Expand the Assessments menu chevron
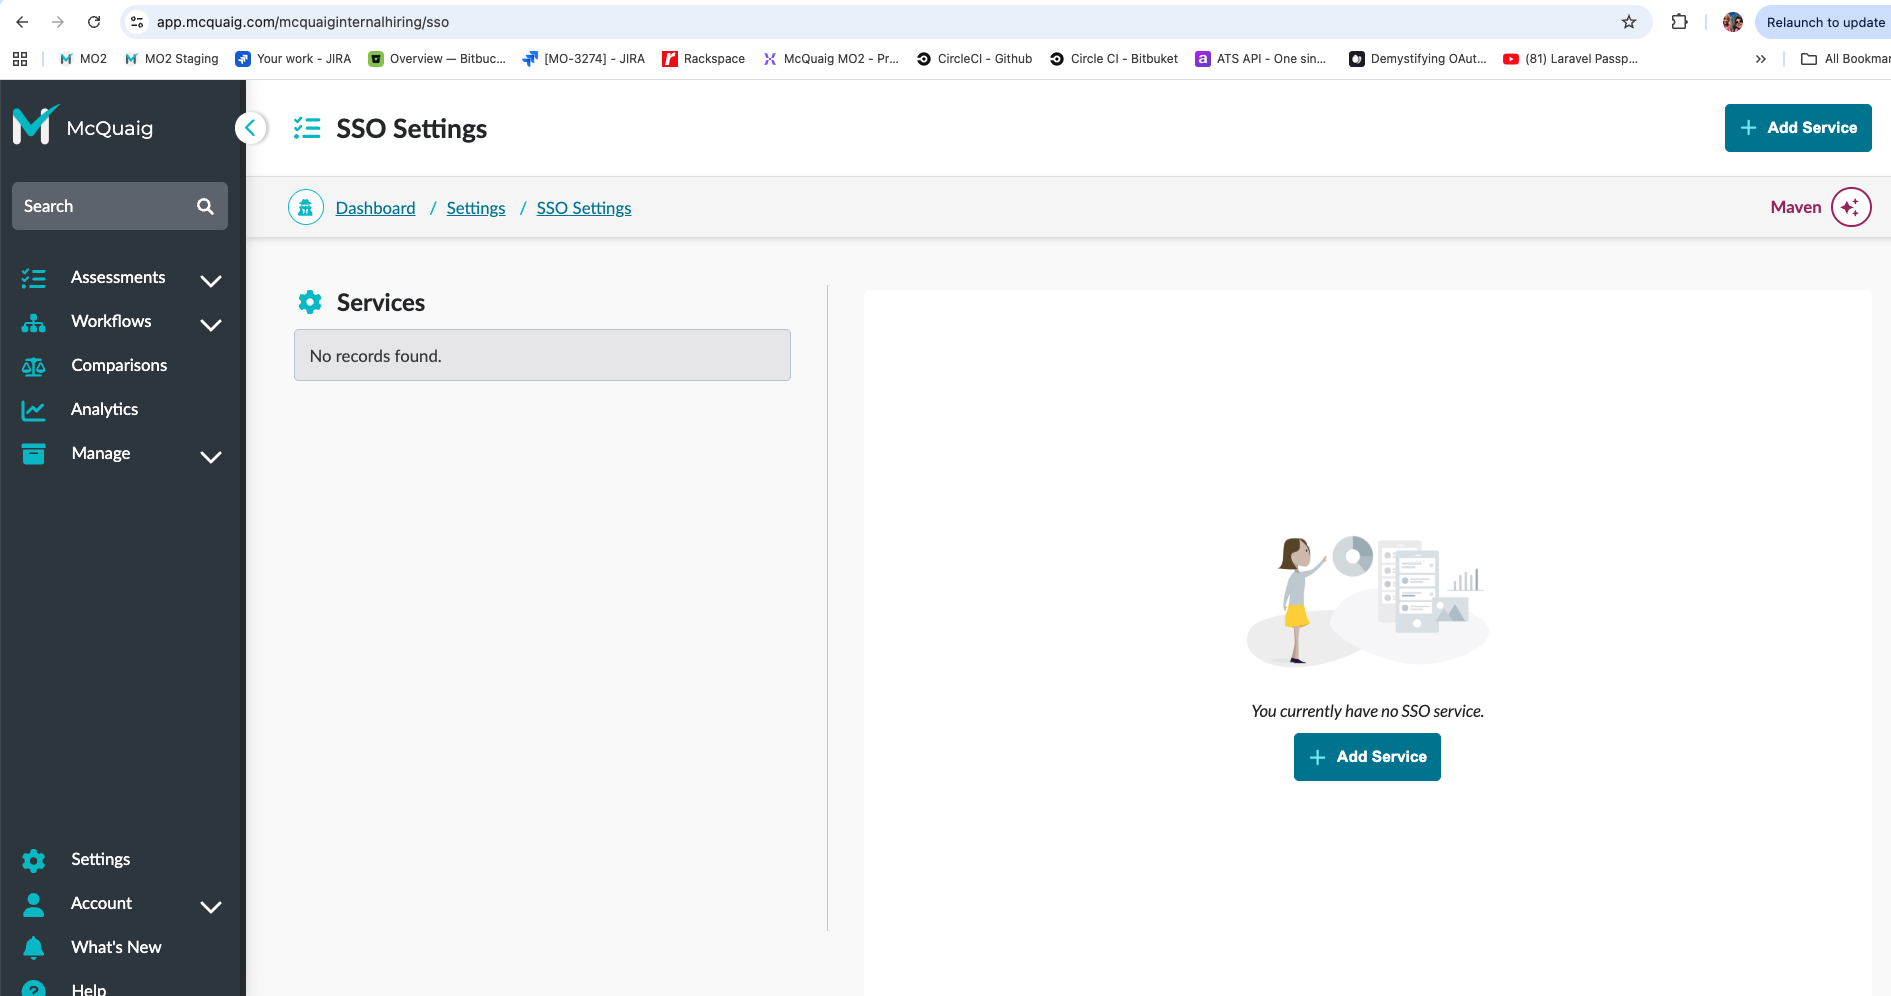The width and height of the screenshot is (1891, 996). [210, 280]
